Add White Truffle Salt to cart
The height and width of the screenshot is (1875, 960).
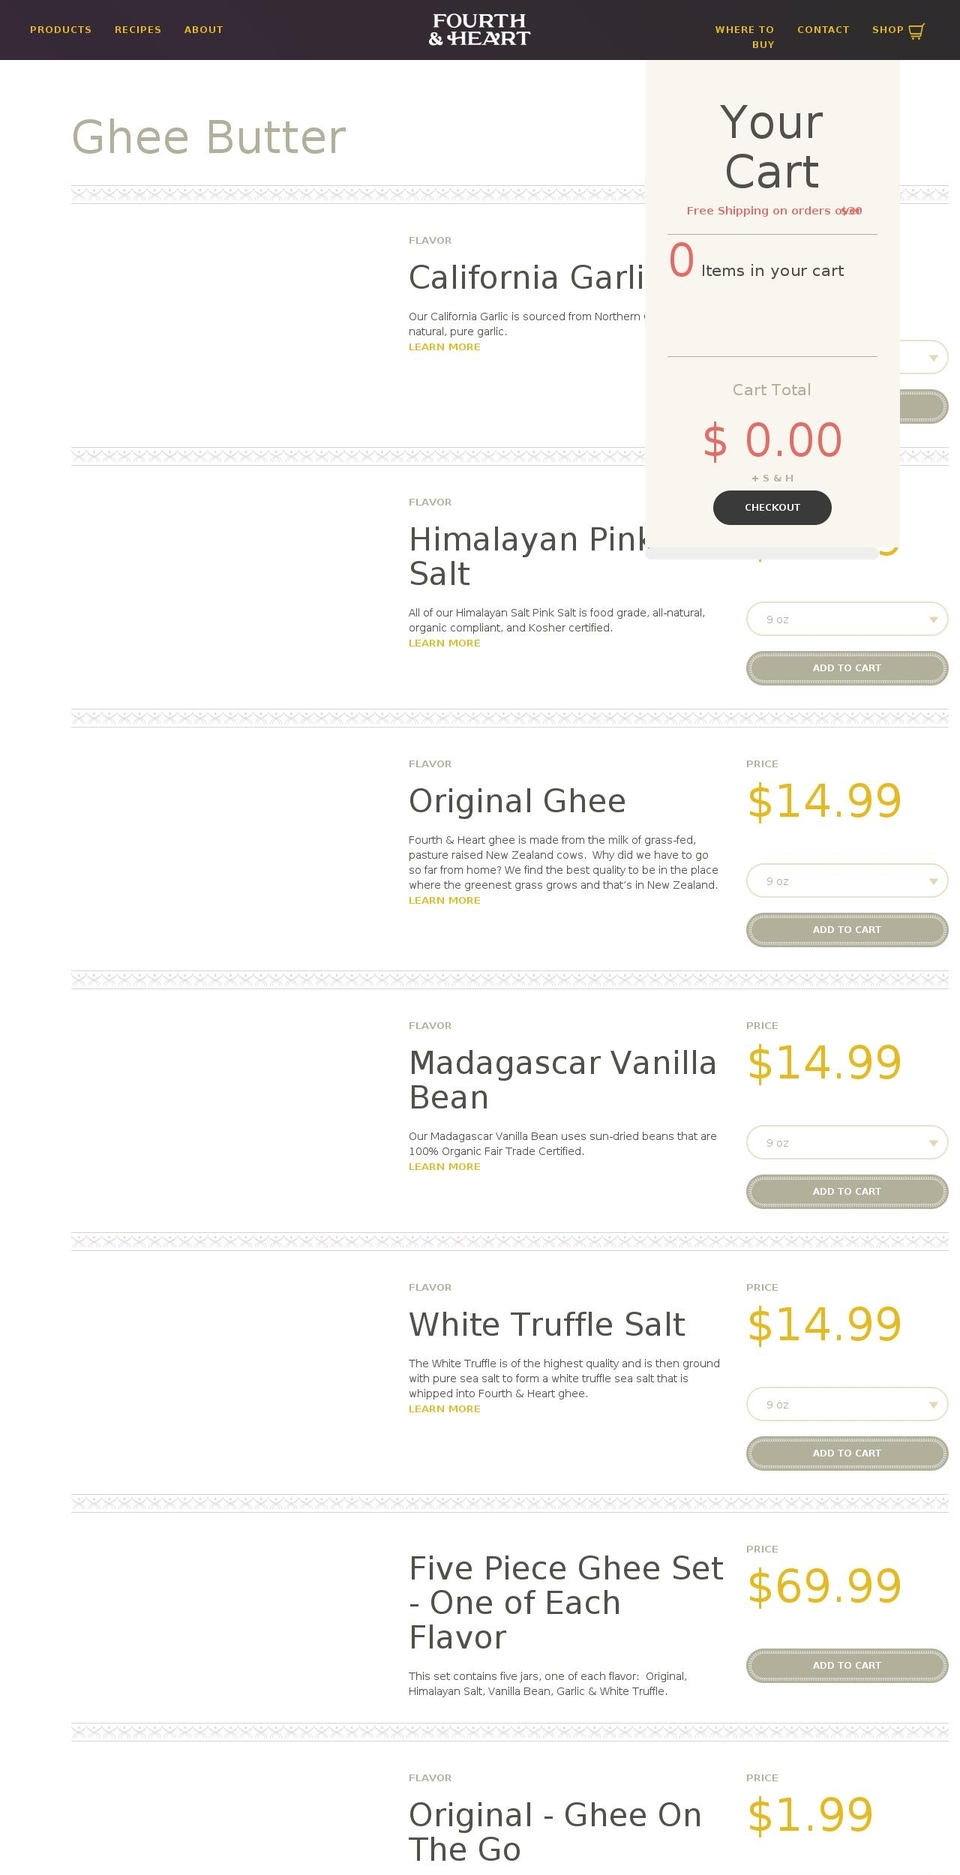click(846, 1453)
